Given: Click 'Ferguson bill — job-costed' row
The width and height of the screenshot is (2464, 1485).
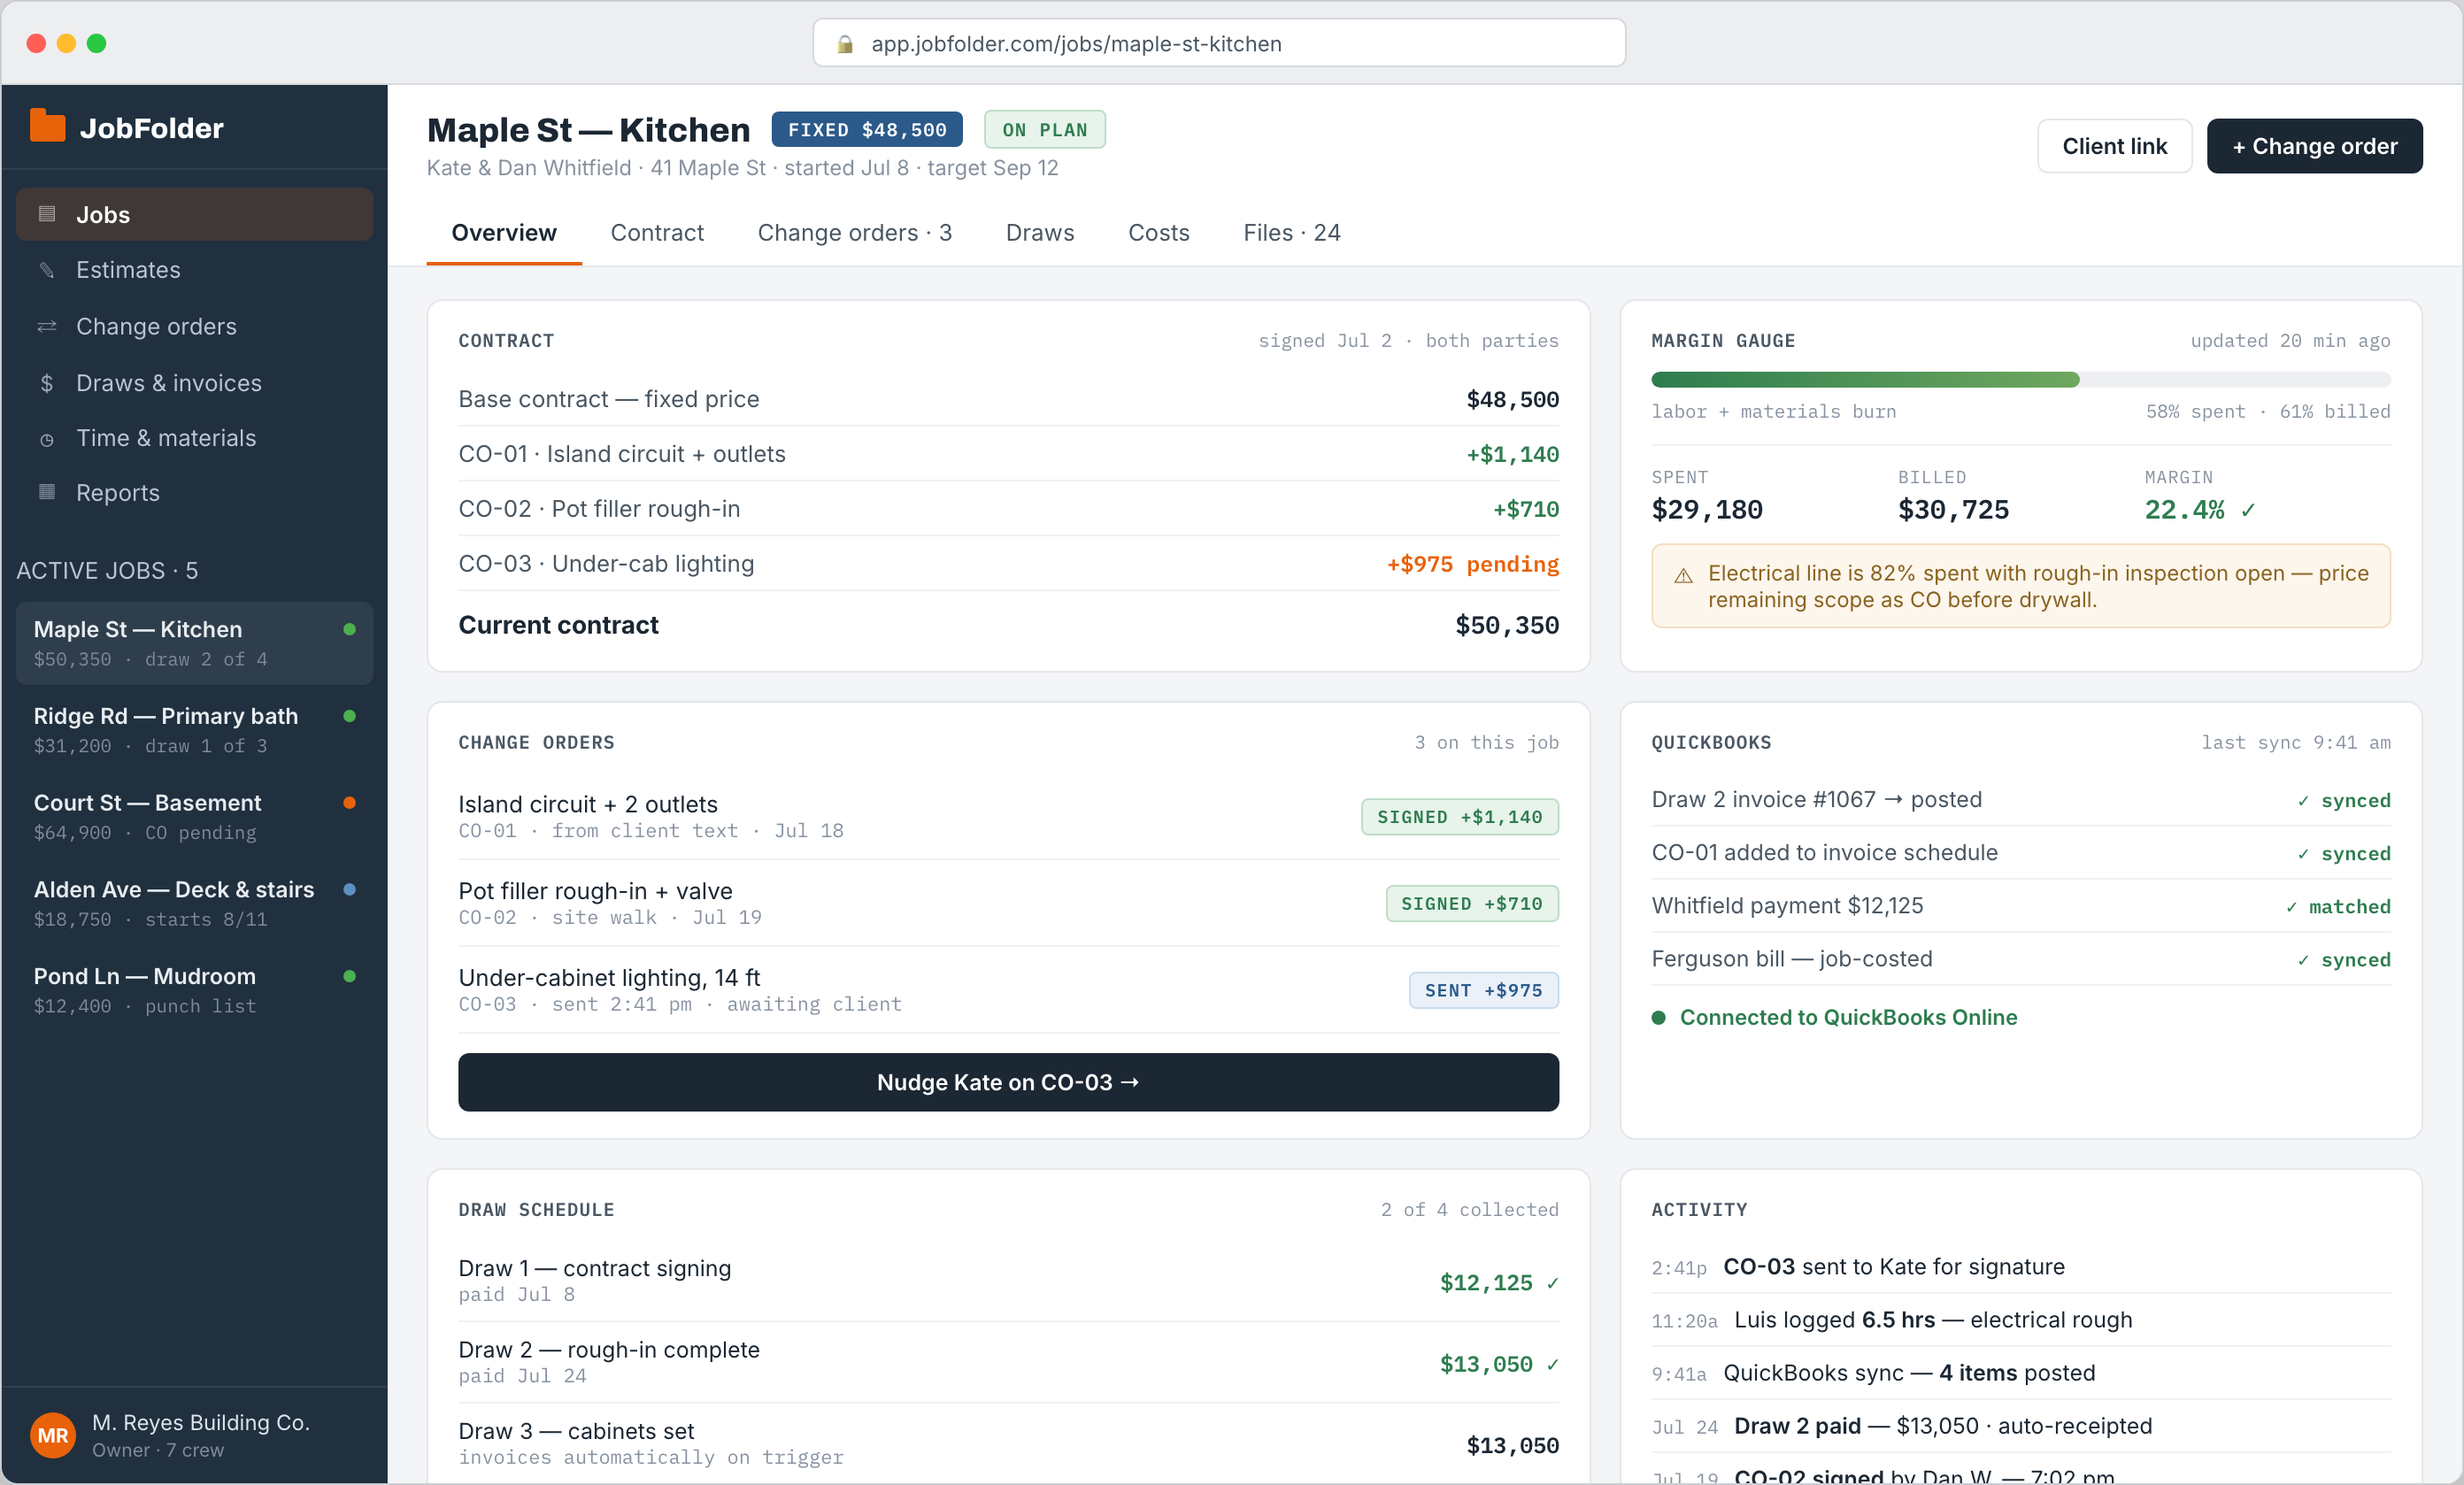Looking at the screenshot, I should 2020,959.
